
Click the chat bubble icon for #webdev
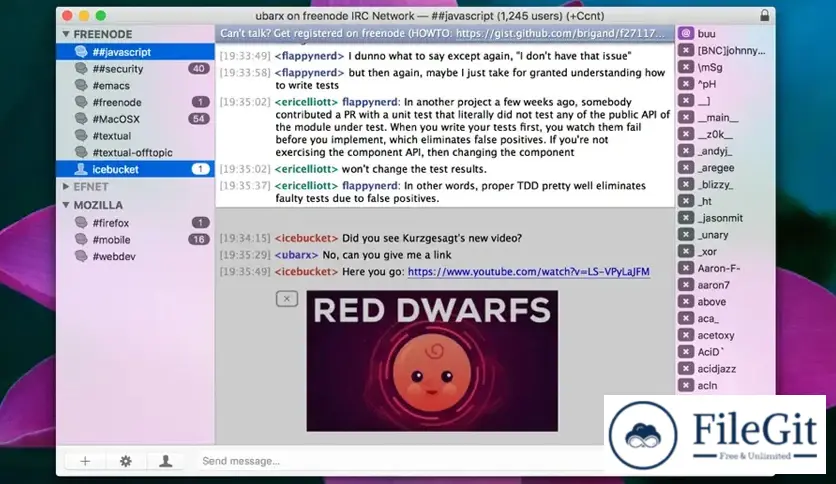pyautogui.click(x=81, y=256)
